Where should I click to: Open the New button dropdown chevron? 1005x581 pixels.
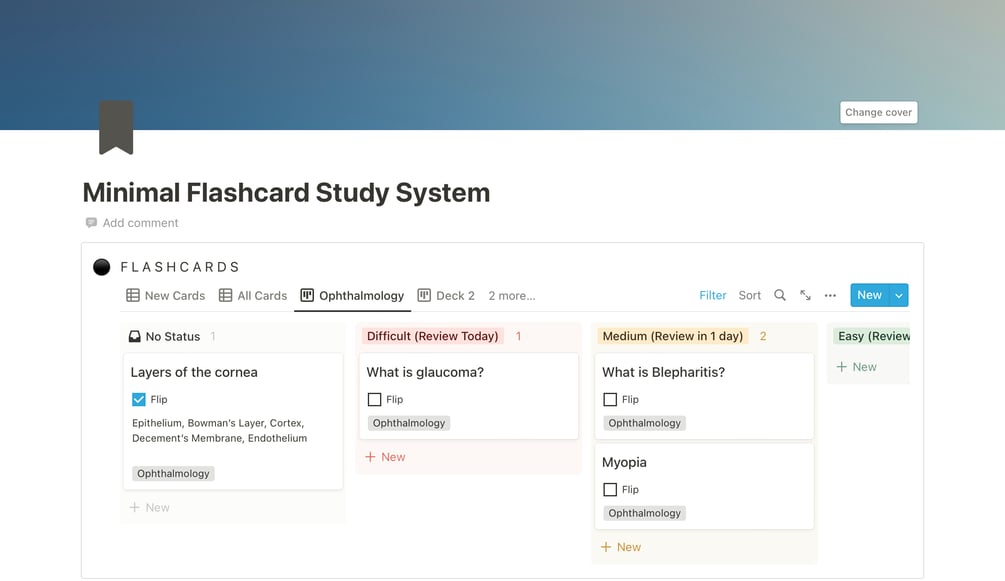[898, 295]
